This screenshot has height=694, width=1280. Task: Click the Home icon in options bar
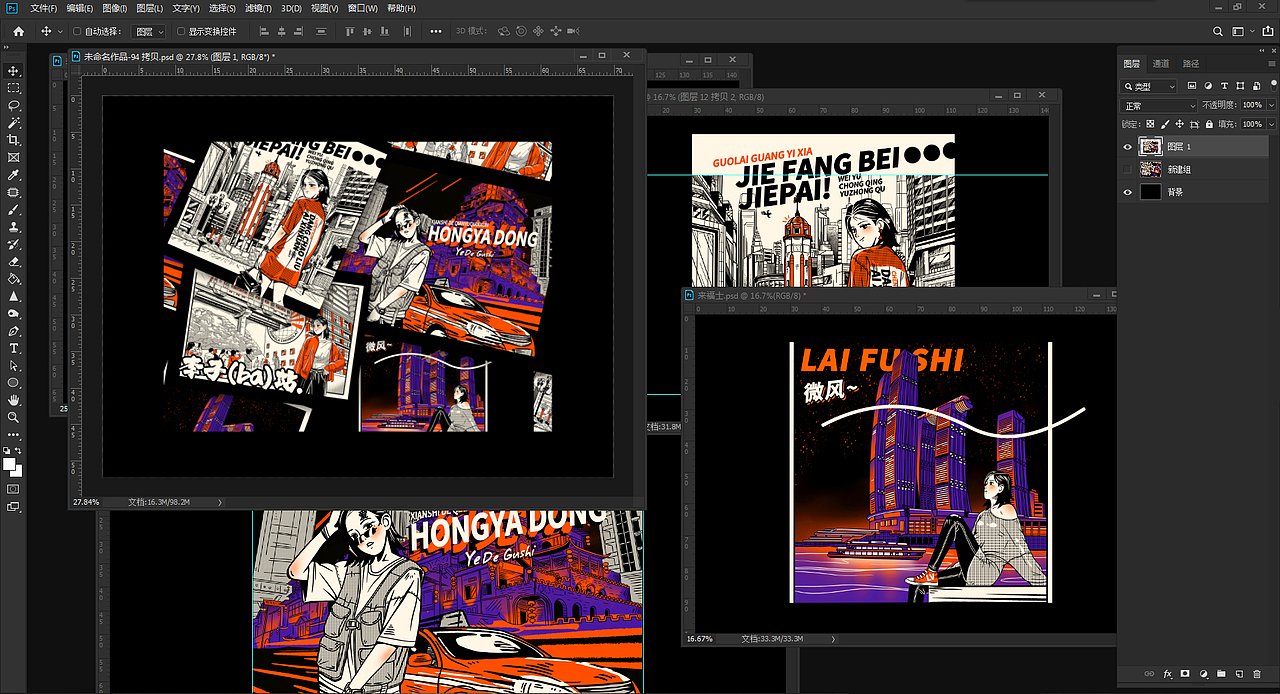(x=18, y=31)
